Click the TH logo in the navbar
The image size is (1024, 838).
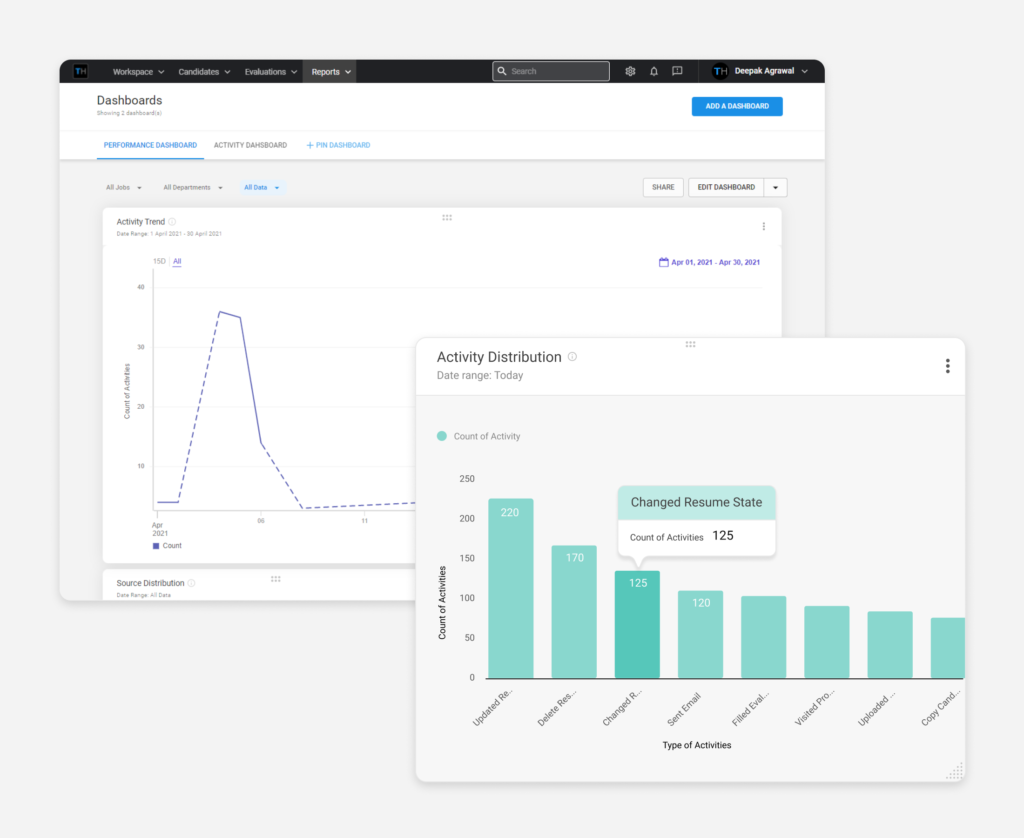pyautogui.click(x=80, y=71)
